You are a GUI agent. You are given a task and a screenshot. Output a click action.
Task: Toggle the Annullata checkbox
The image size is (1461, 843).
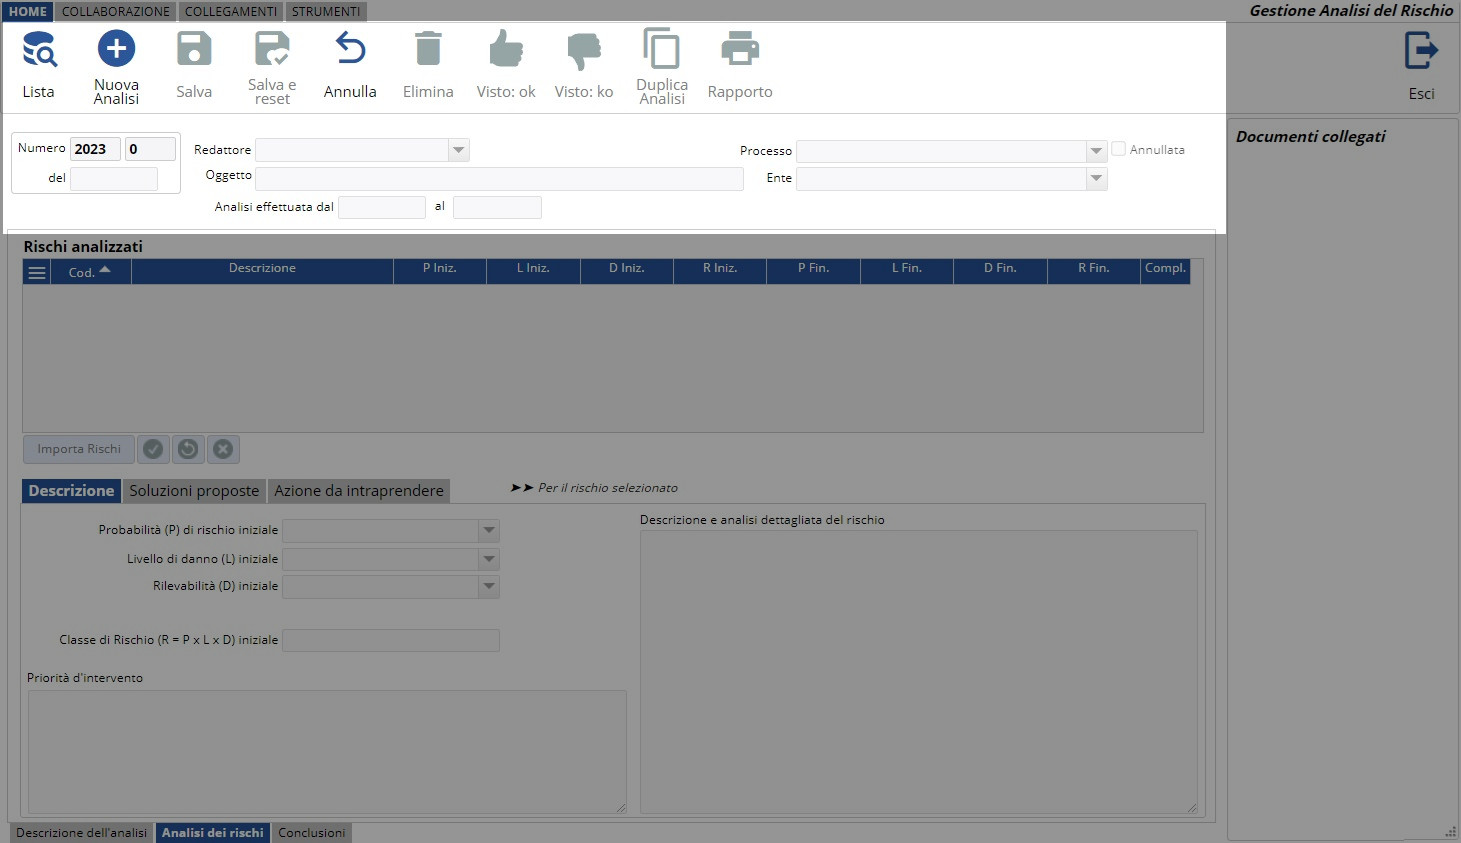[x=1119, y=149]
